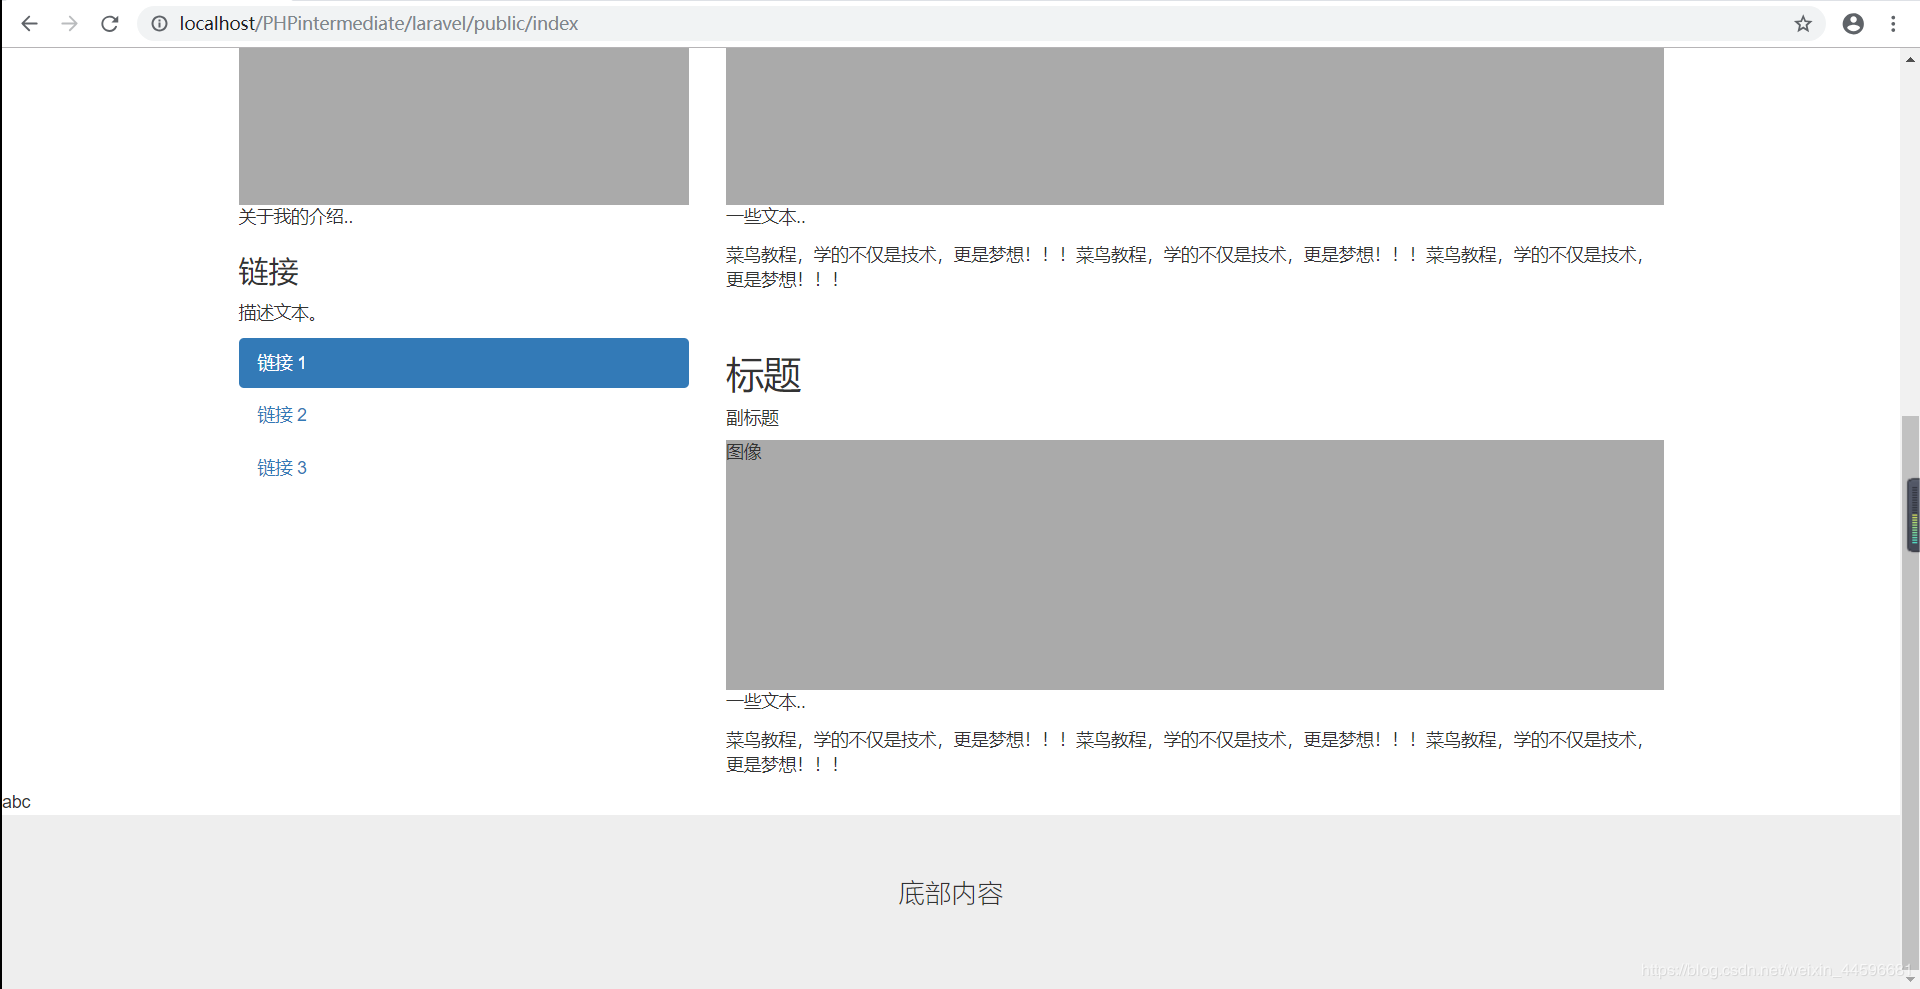Click the 链接 heading in the sidebar

tap(268, 272)
